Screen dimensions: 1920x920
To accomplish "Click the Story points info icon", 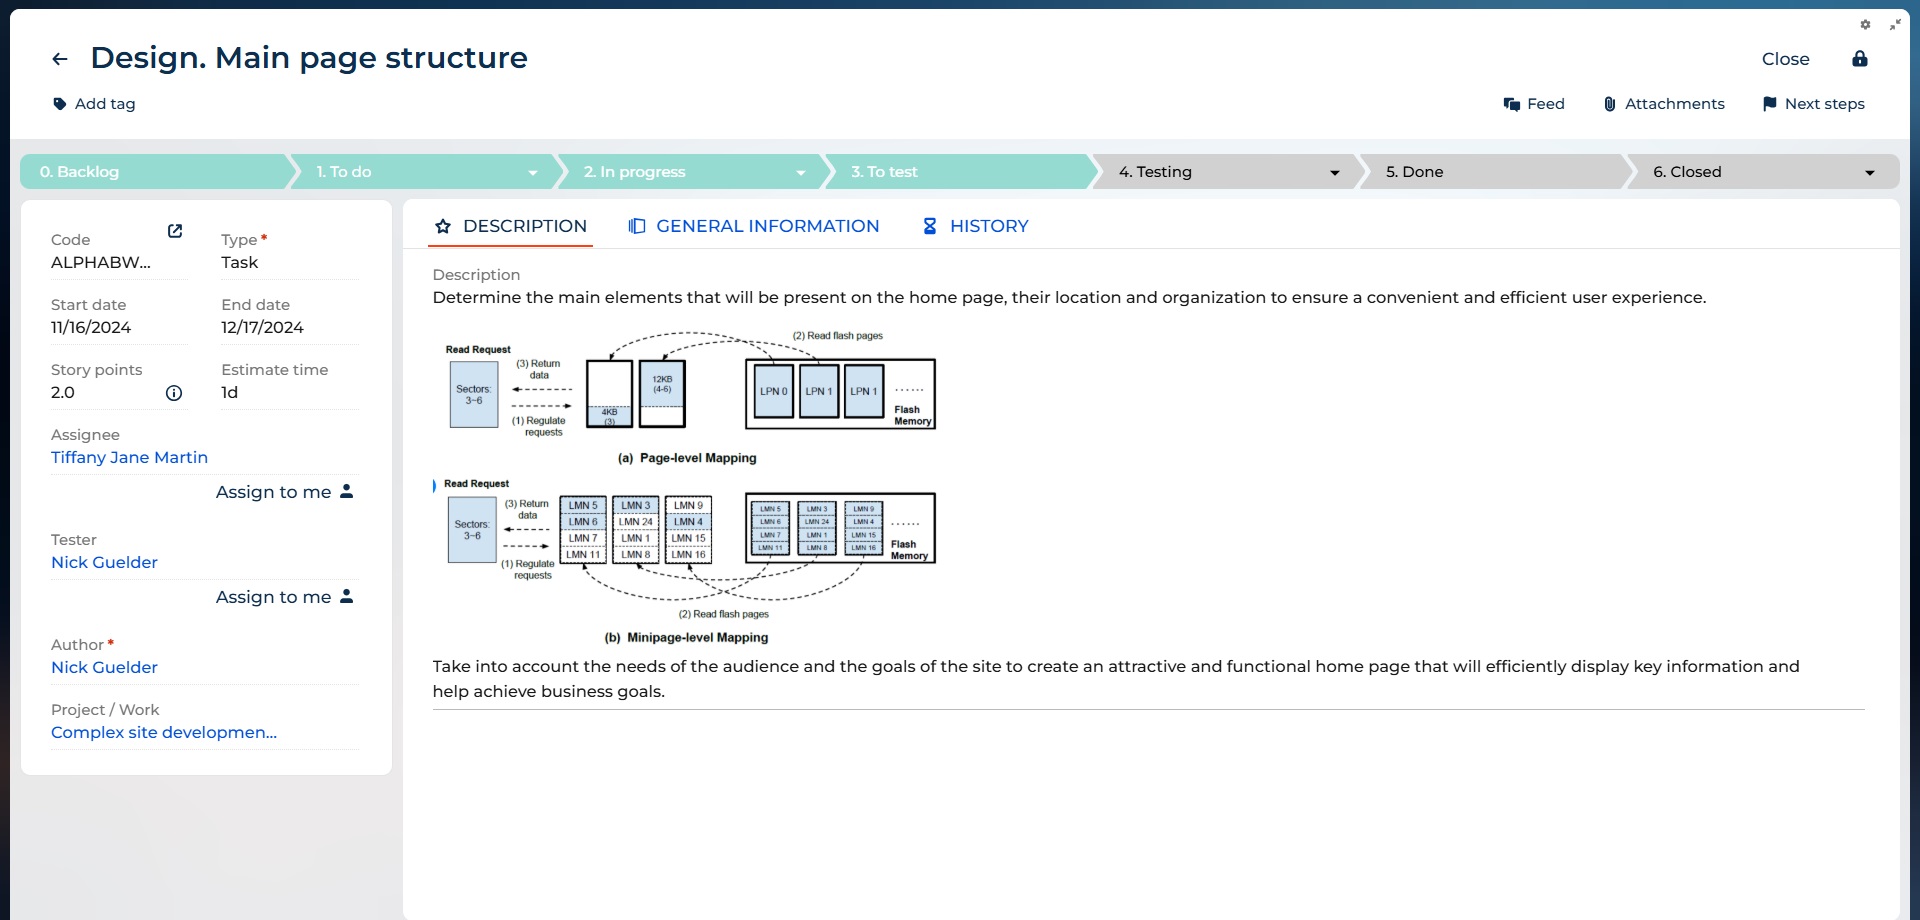I will point(174,393).
